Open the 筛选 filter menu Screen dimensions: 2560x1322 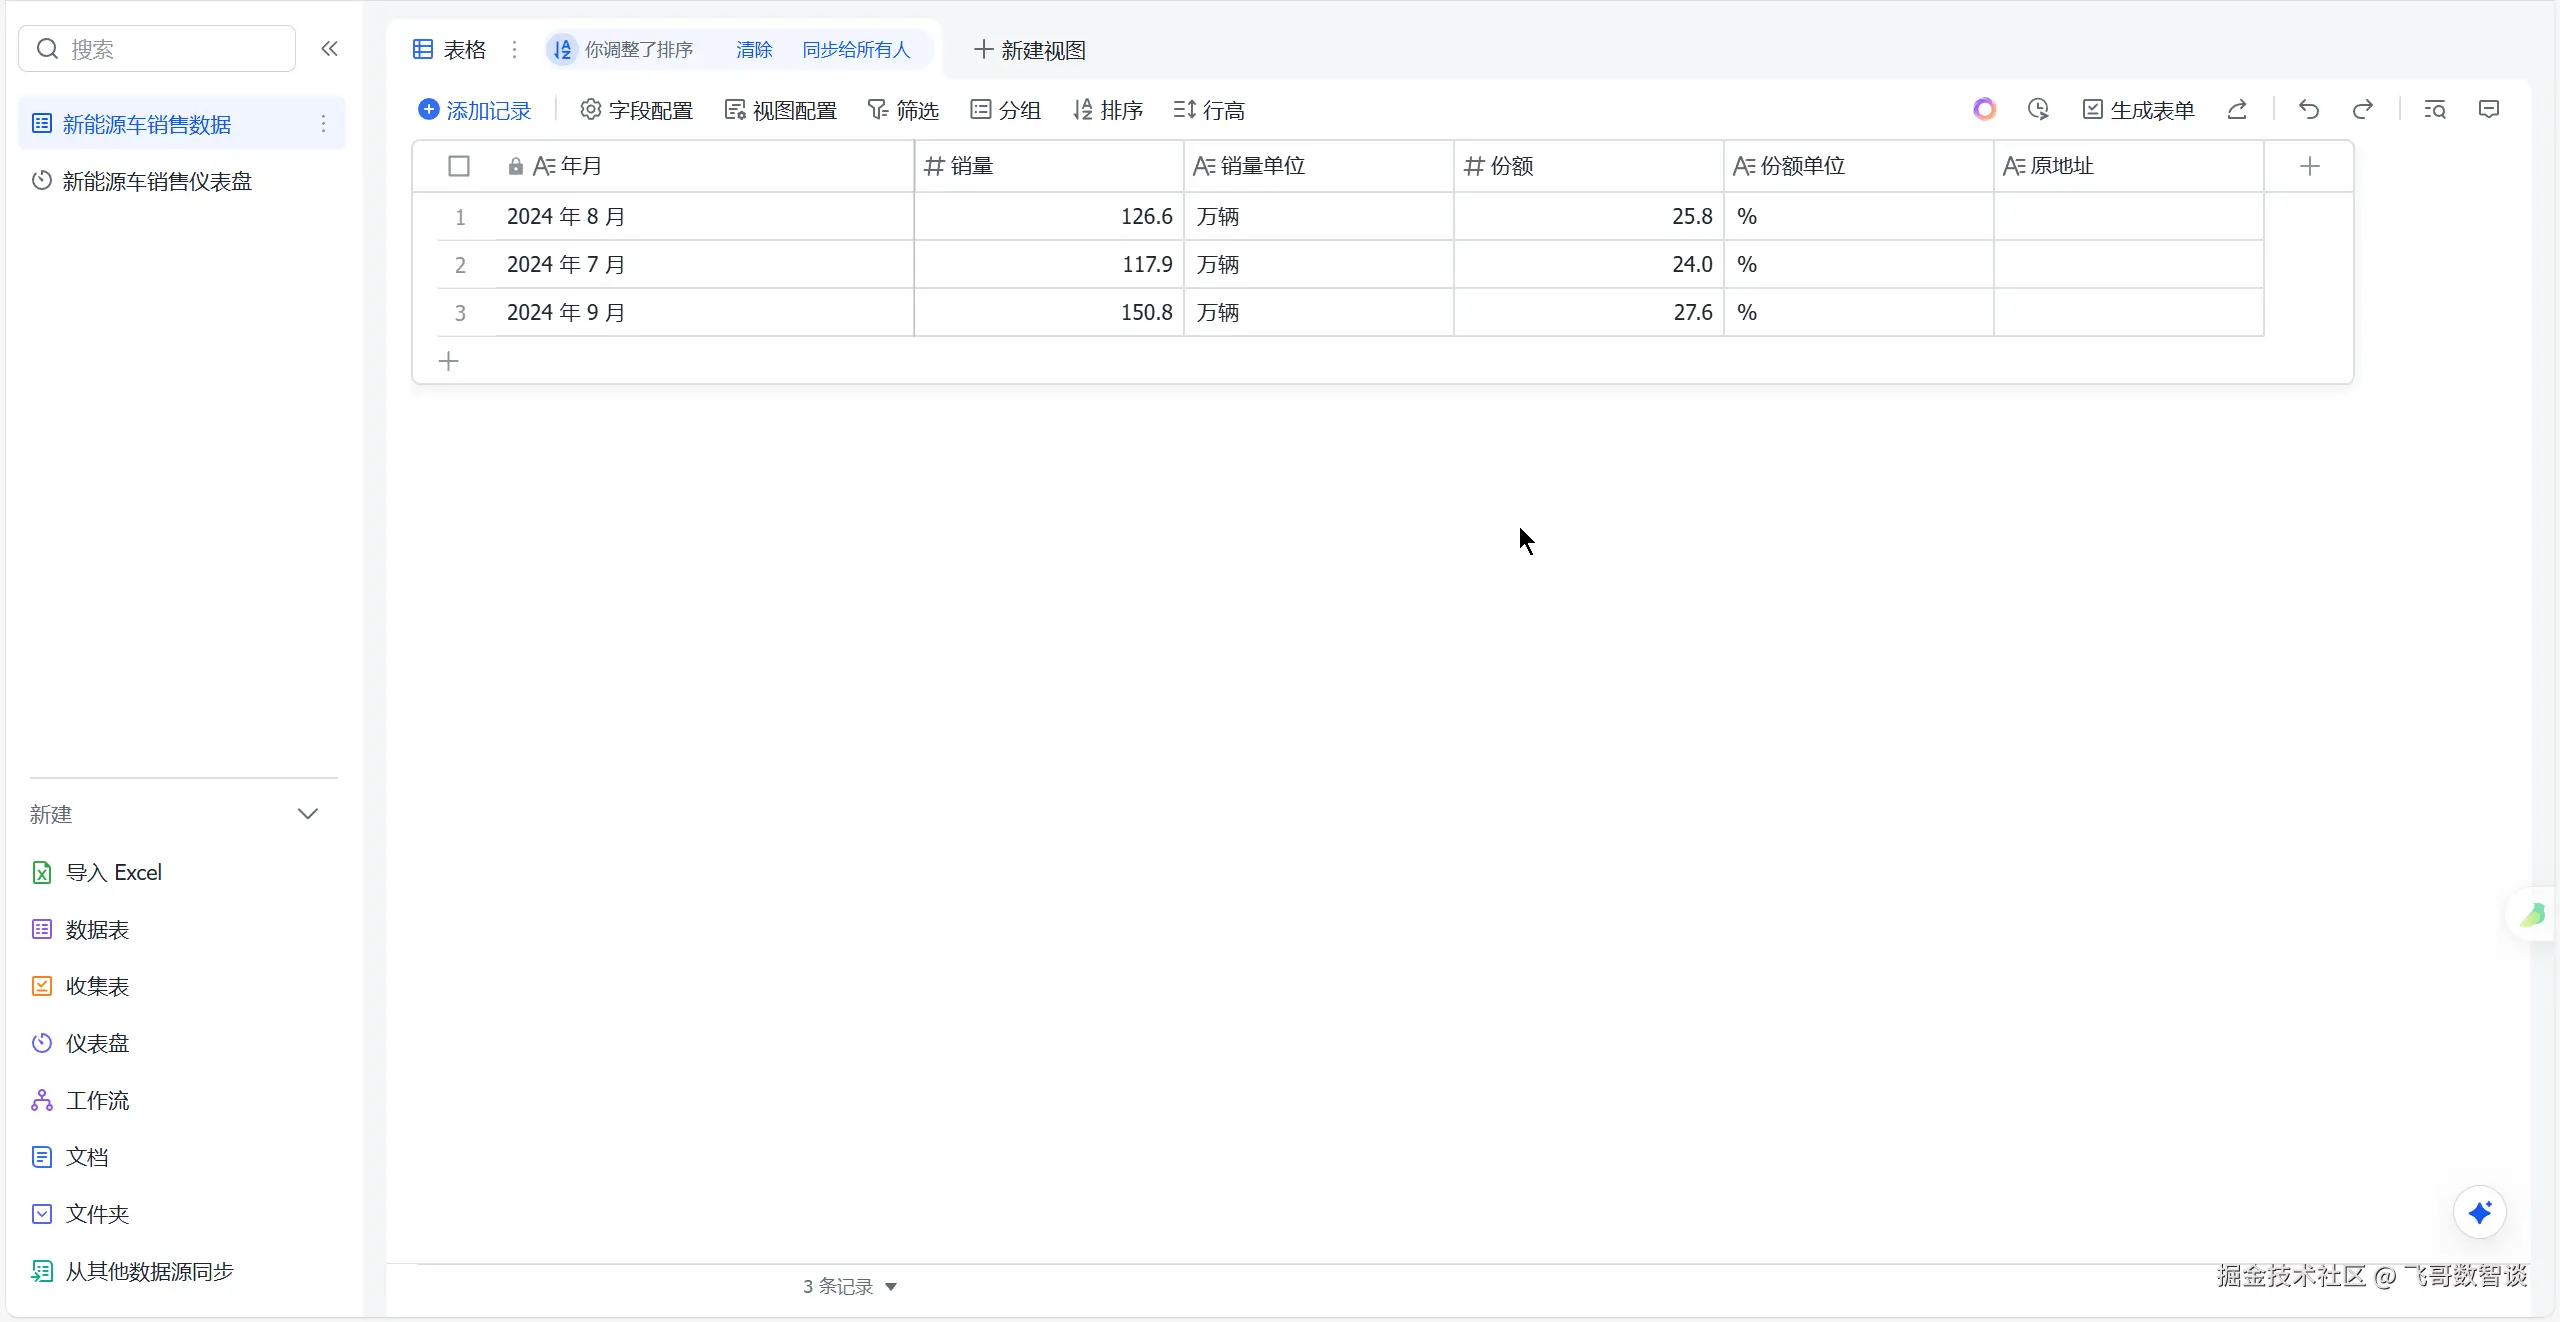[x=903, y=110]
